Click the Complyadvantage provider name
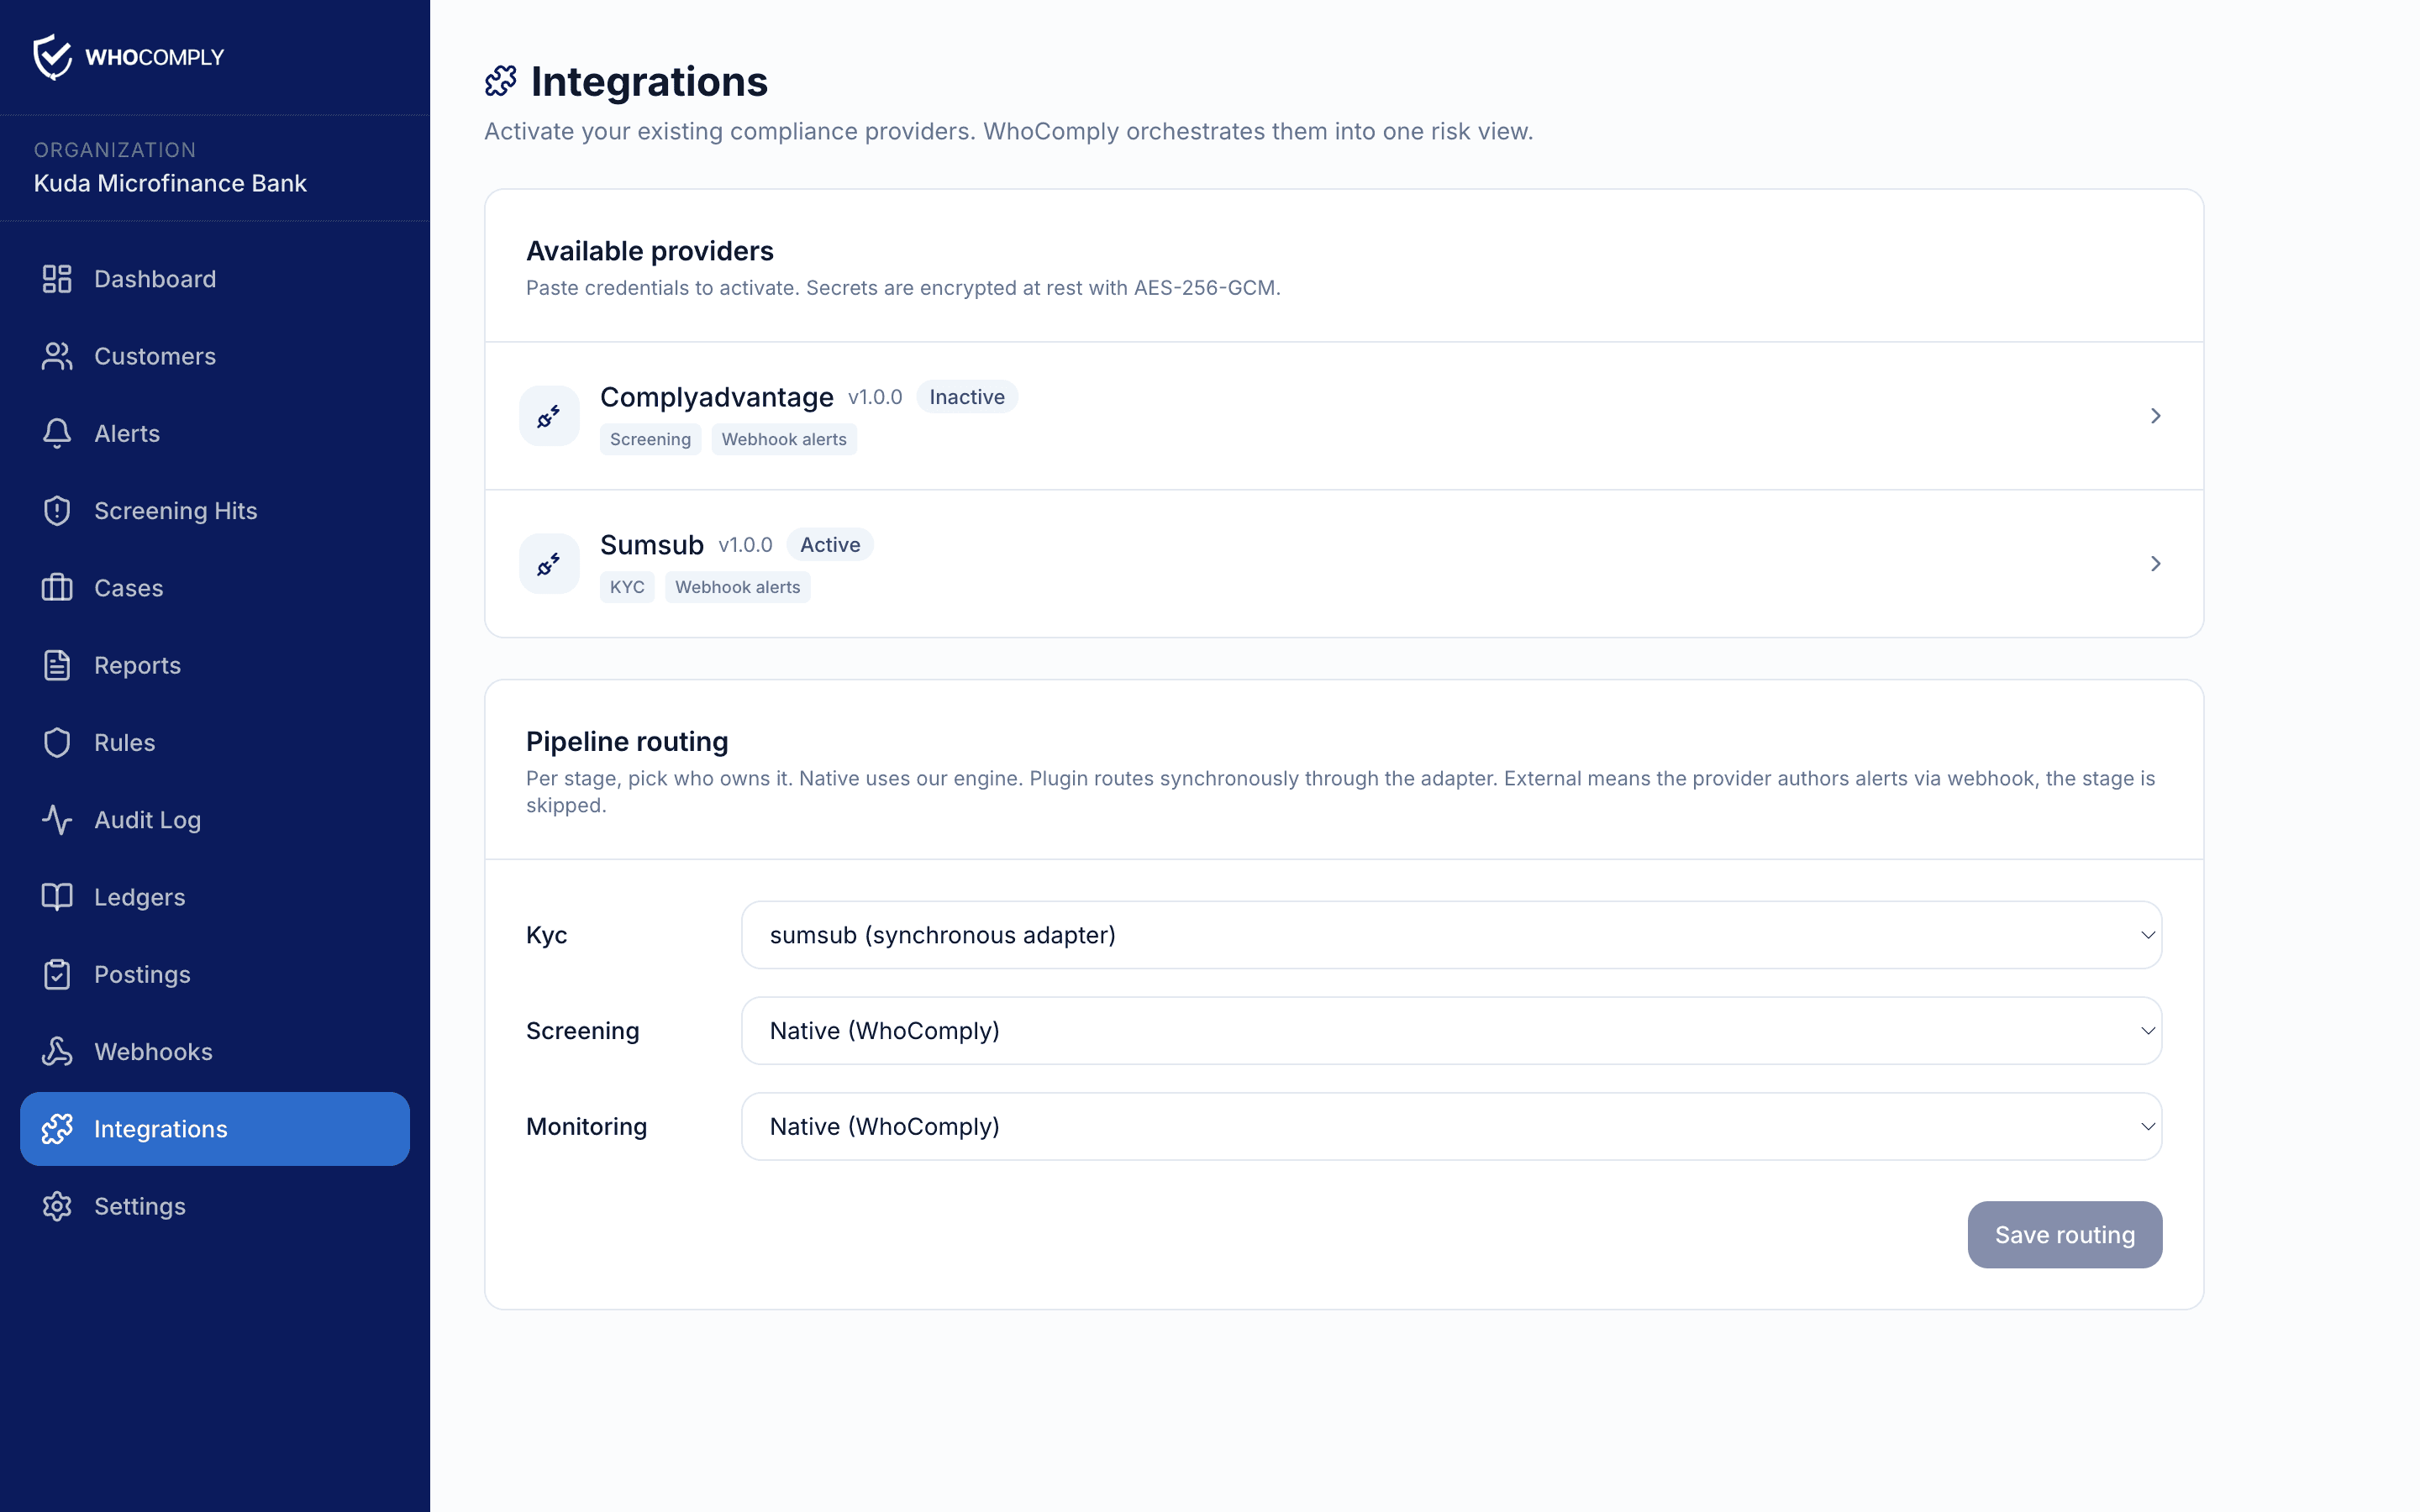 (716, 397)
